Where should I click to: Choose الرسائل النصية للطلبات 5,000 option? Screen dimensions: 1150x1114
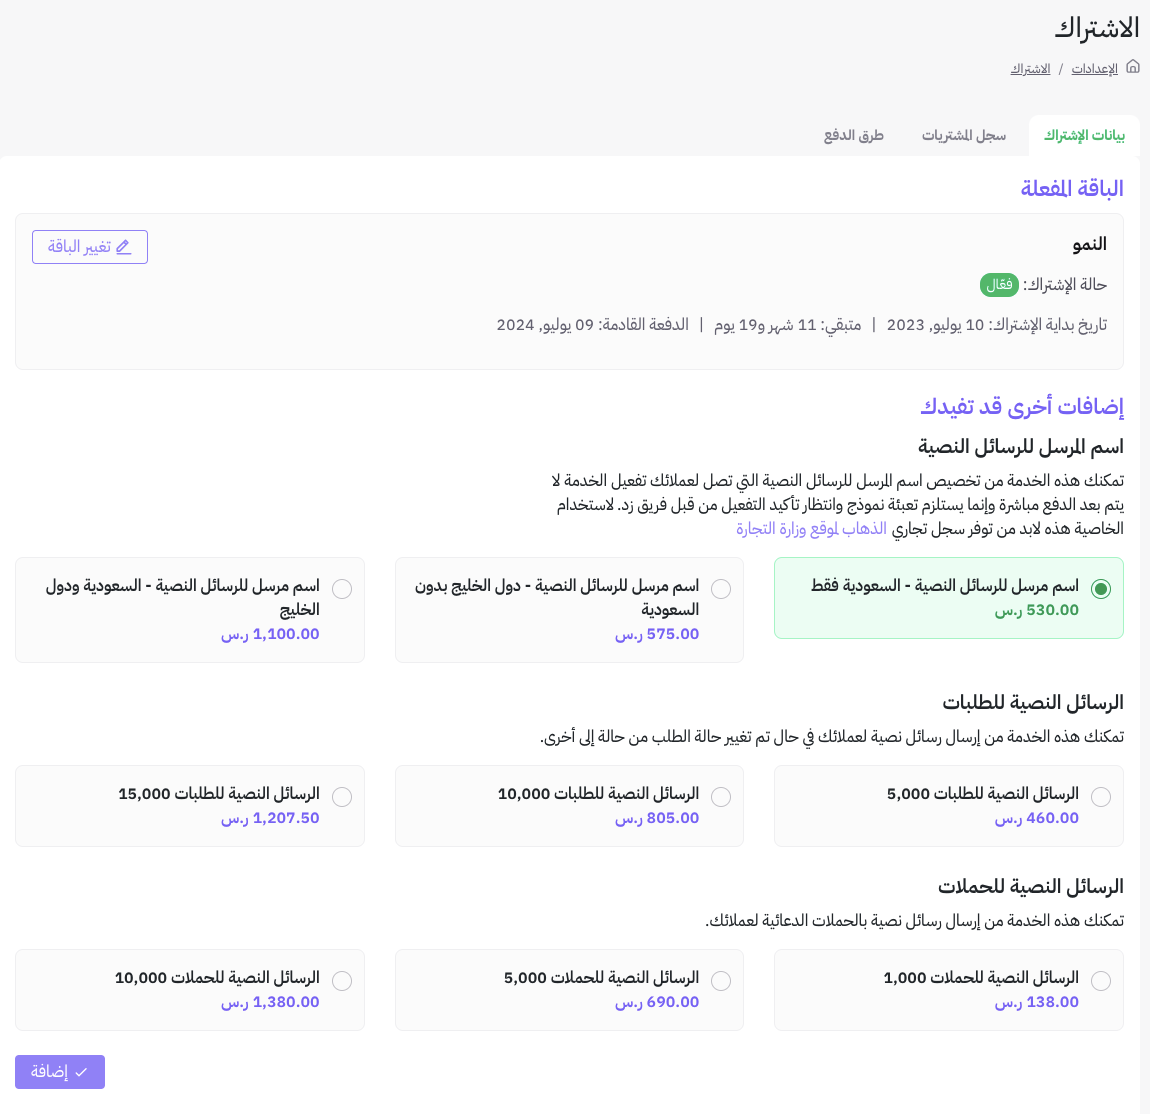point(1100,796)
